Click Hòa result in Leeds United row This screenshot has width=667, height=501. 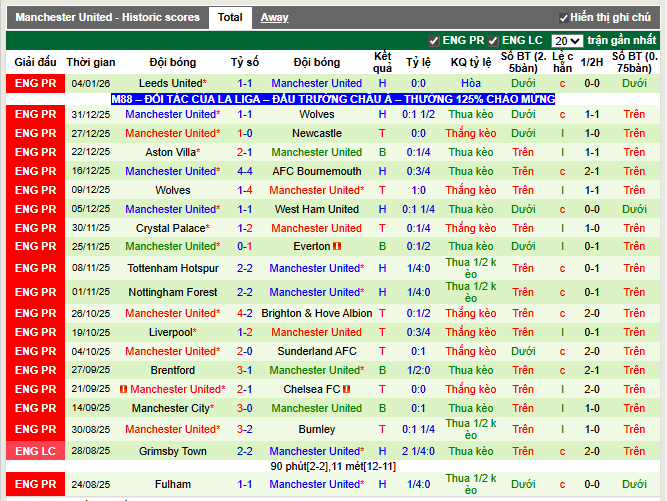tap(471, 83)
